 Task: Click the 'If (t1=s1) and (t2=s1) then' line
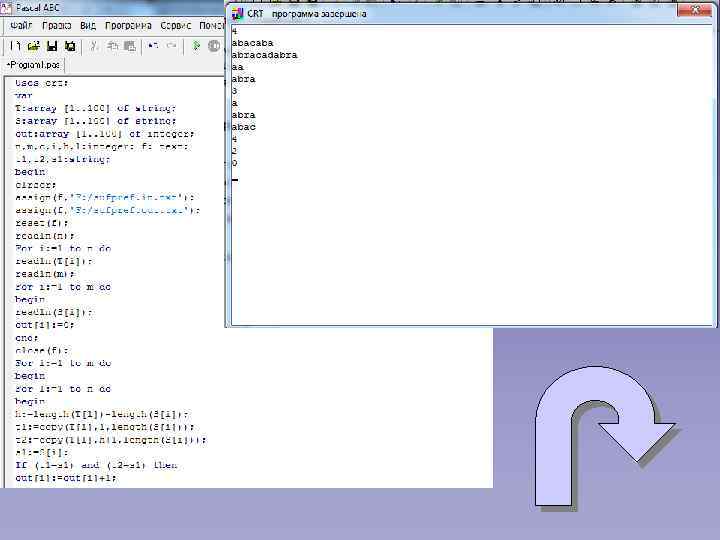(96, 466)
